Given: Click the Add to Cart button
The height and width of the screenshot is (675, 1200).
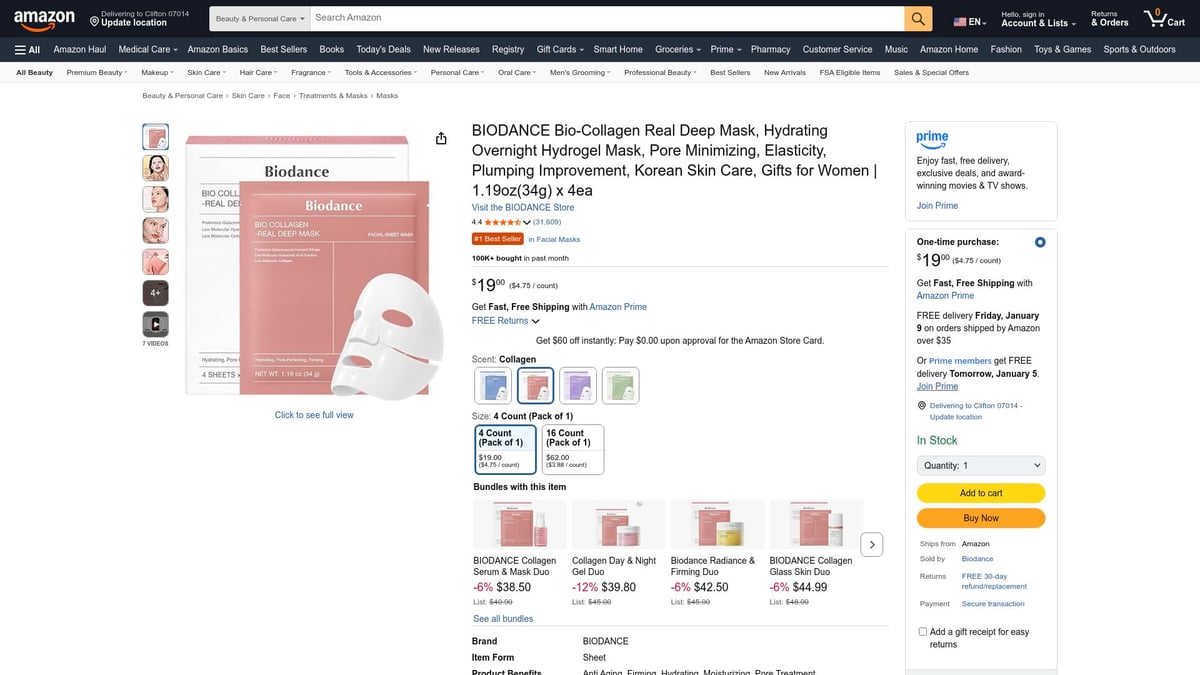Looking at the screenshot, I should click(x=980, y=493).
